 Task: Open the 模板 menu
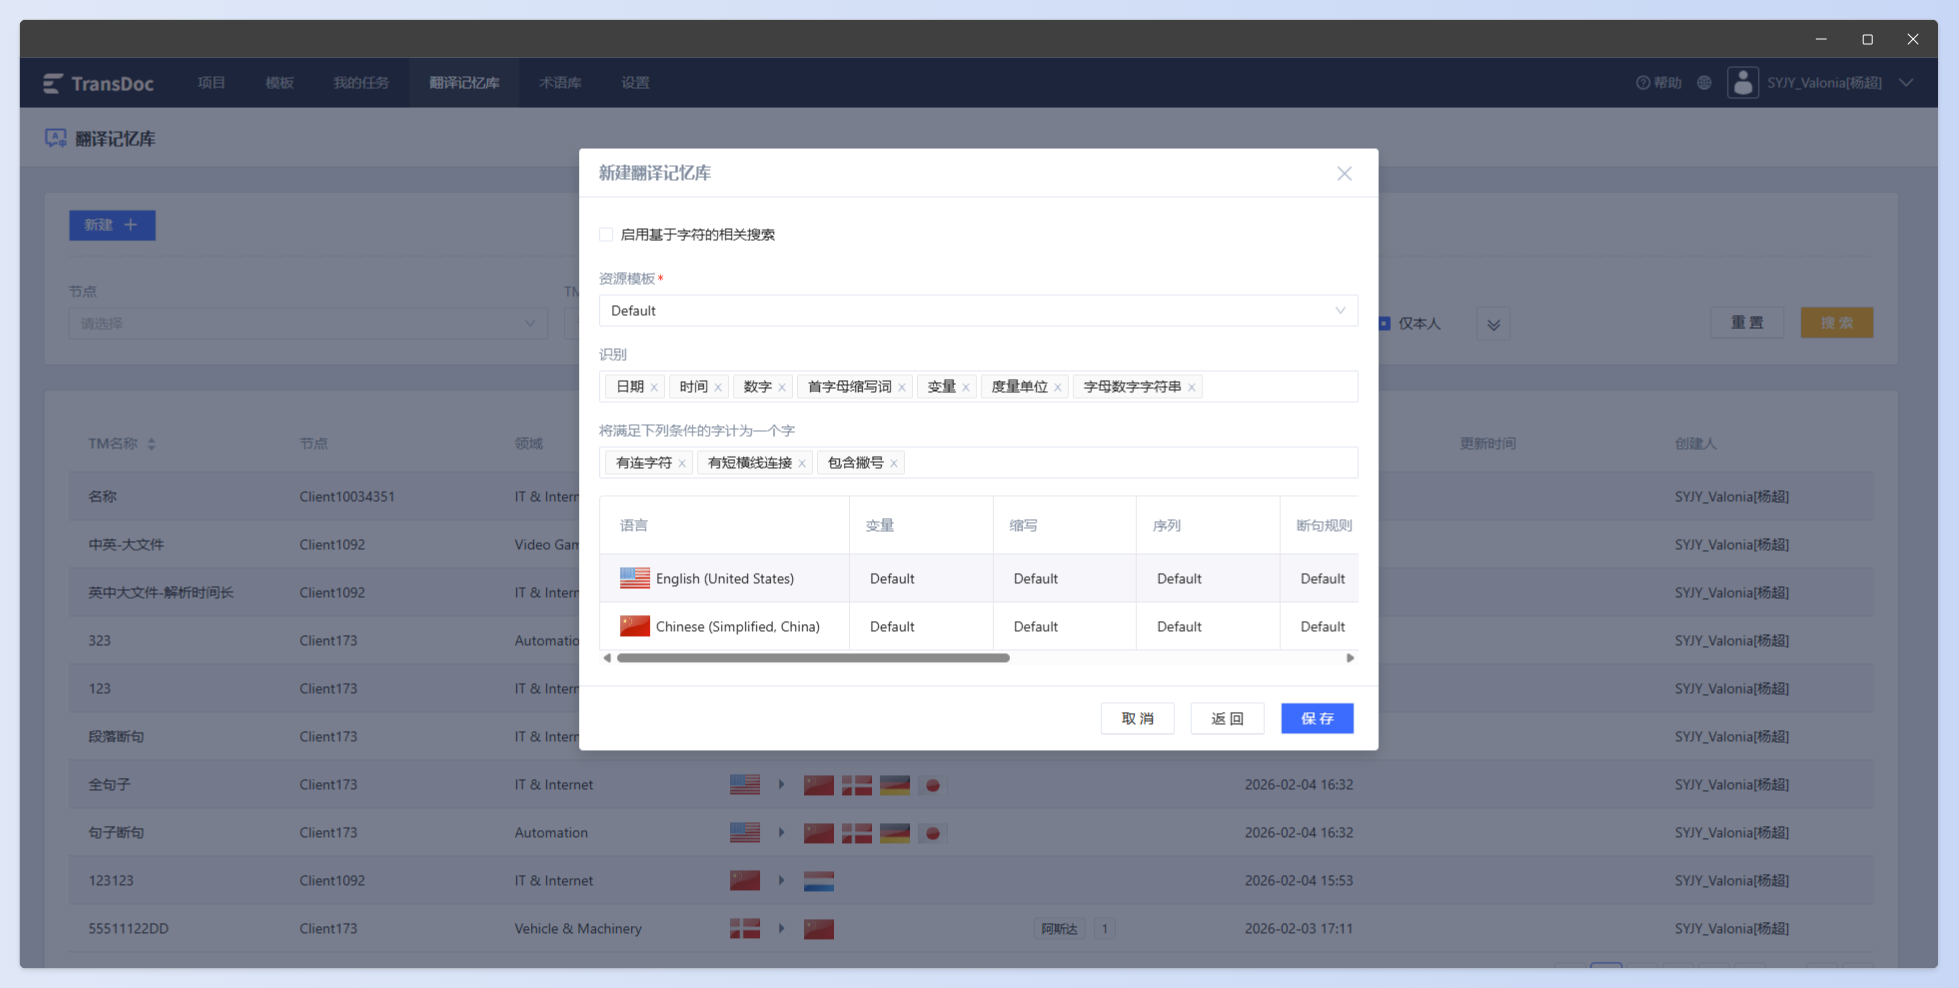[279, 83]
